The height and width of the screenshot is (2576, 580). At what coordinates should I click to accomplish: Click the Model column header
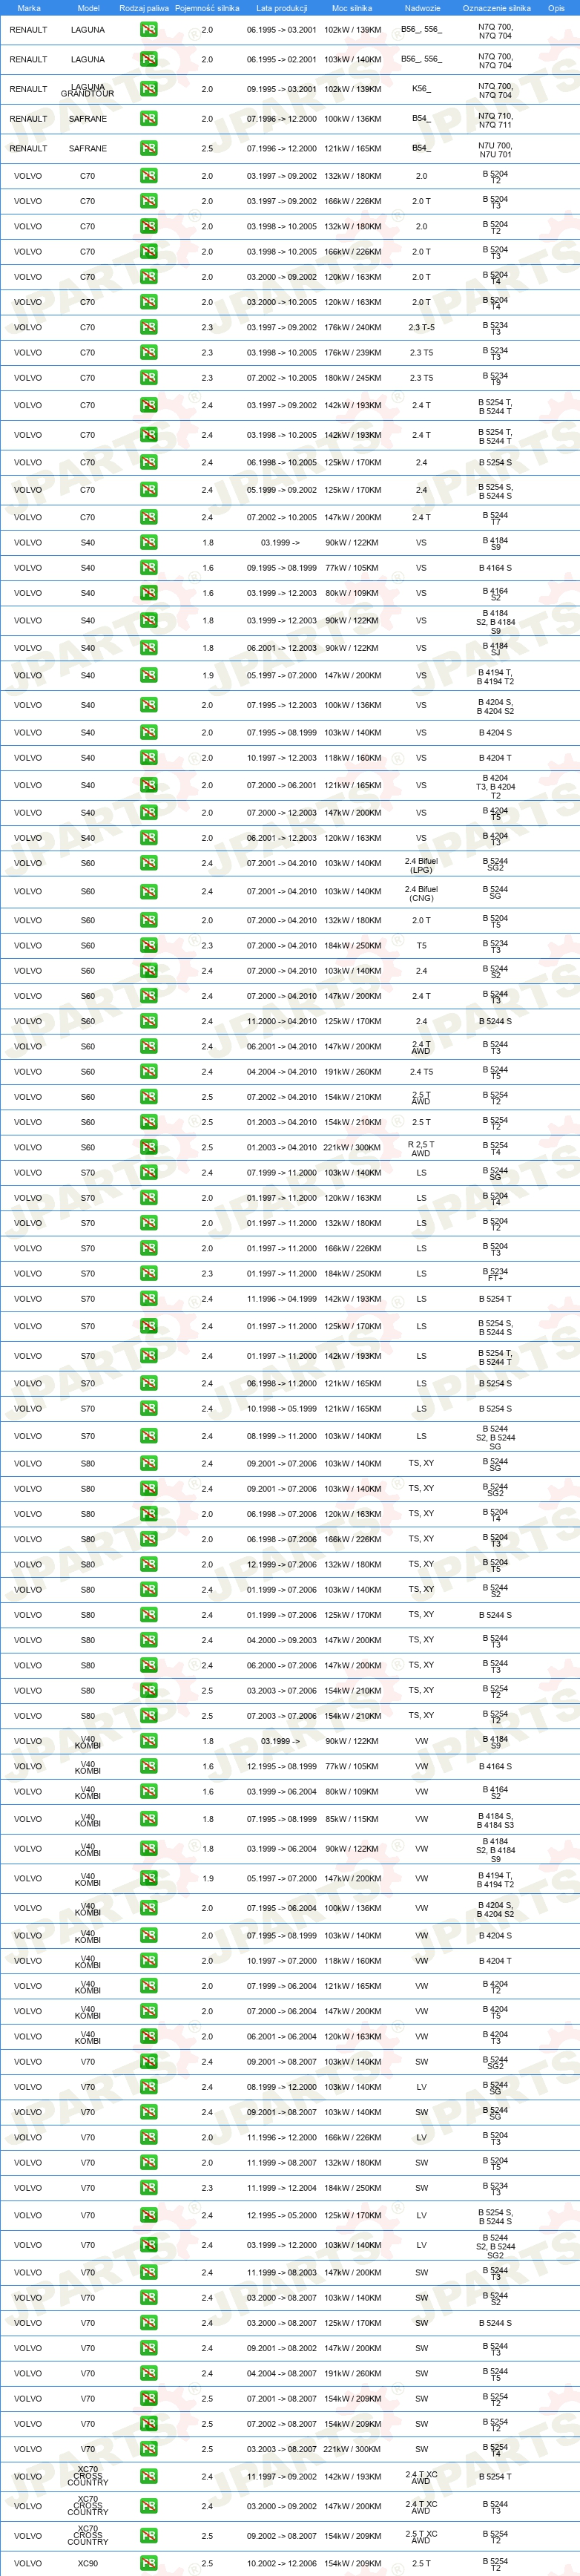[88, 8]
